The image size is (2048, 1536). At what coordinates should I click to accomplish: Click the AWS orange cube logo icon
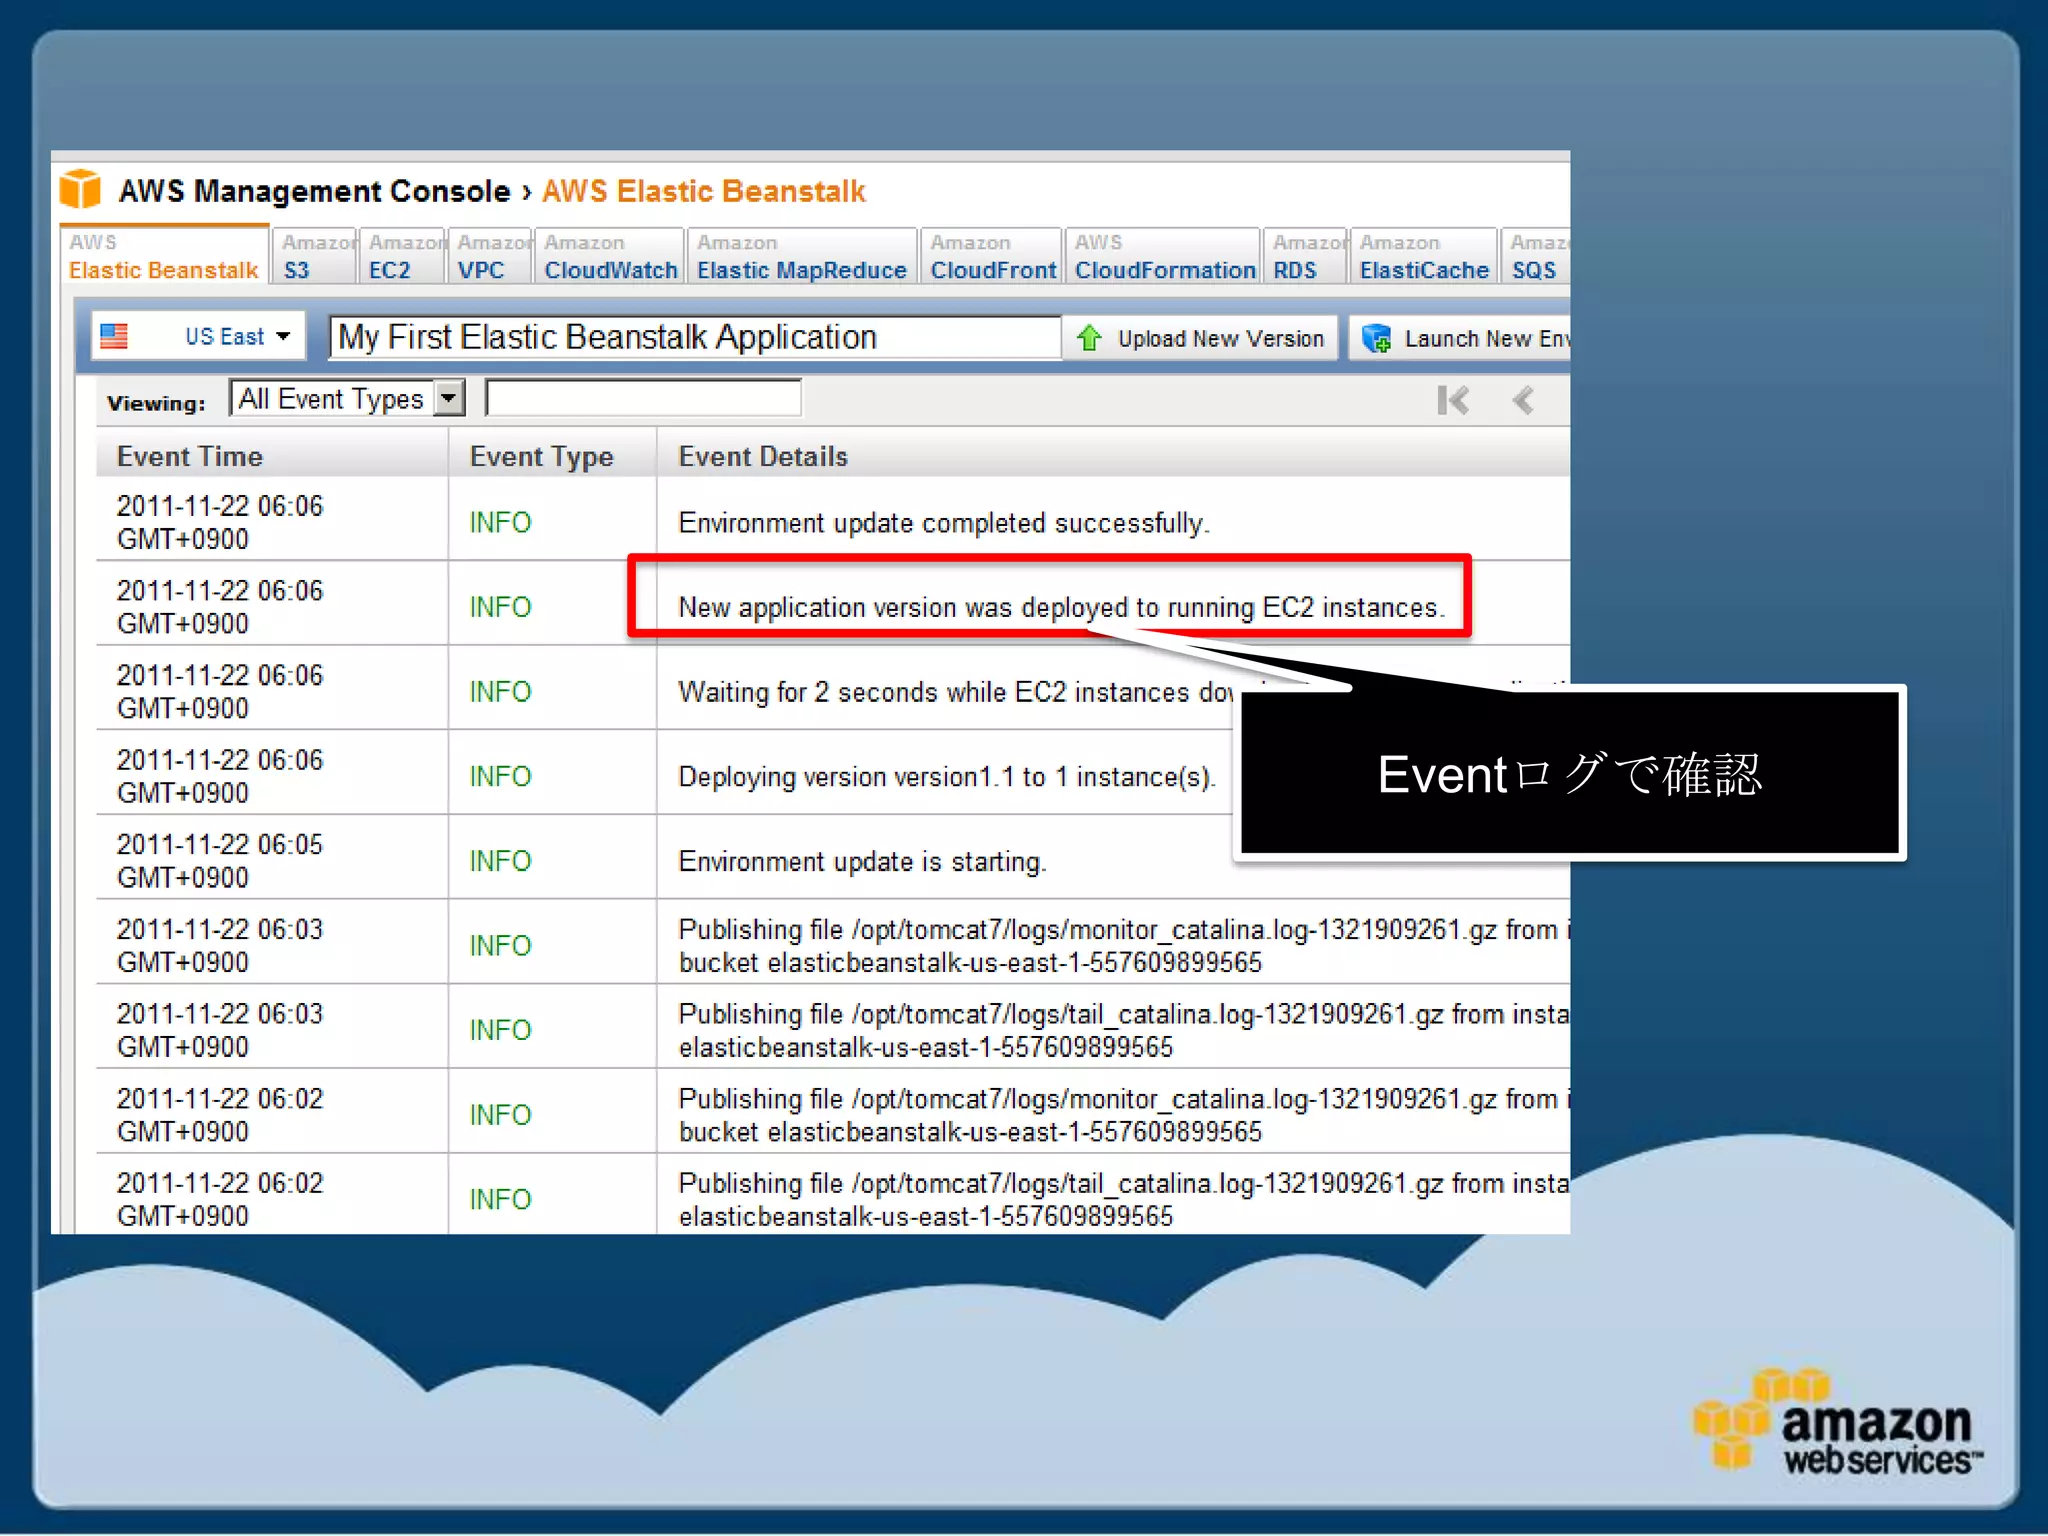[x=80, y=189]
